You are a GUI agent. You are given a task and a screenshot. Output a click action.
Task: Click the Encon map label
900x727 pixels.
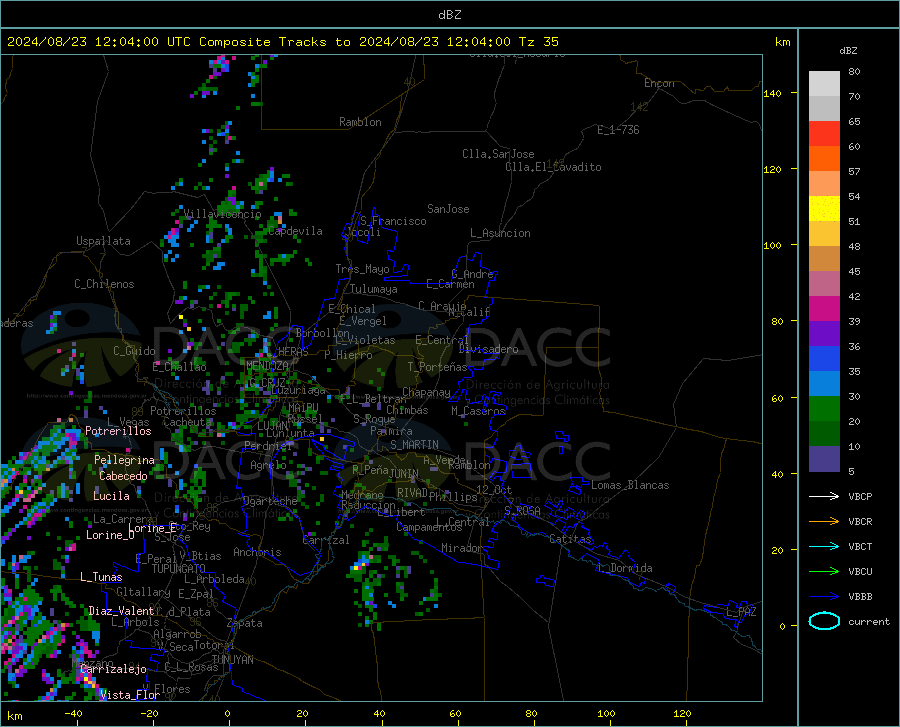659,83
